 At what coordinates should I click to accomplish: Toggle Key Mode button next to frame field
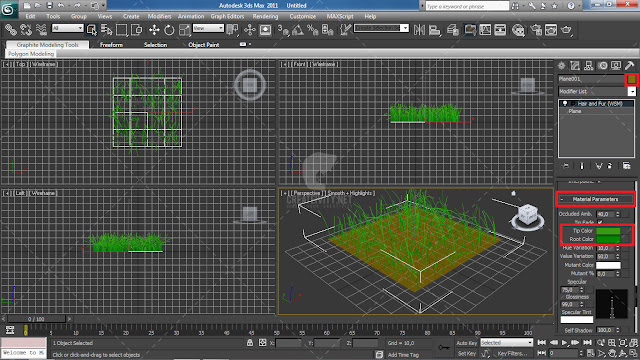click(x=542, y=353)
